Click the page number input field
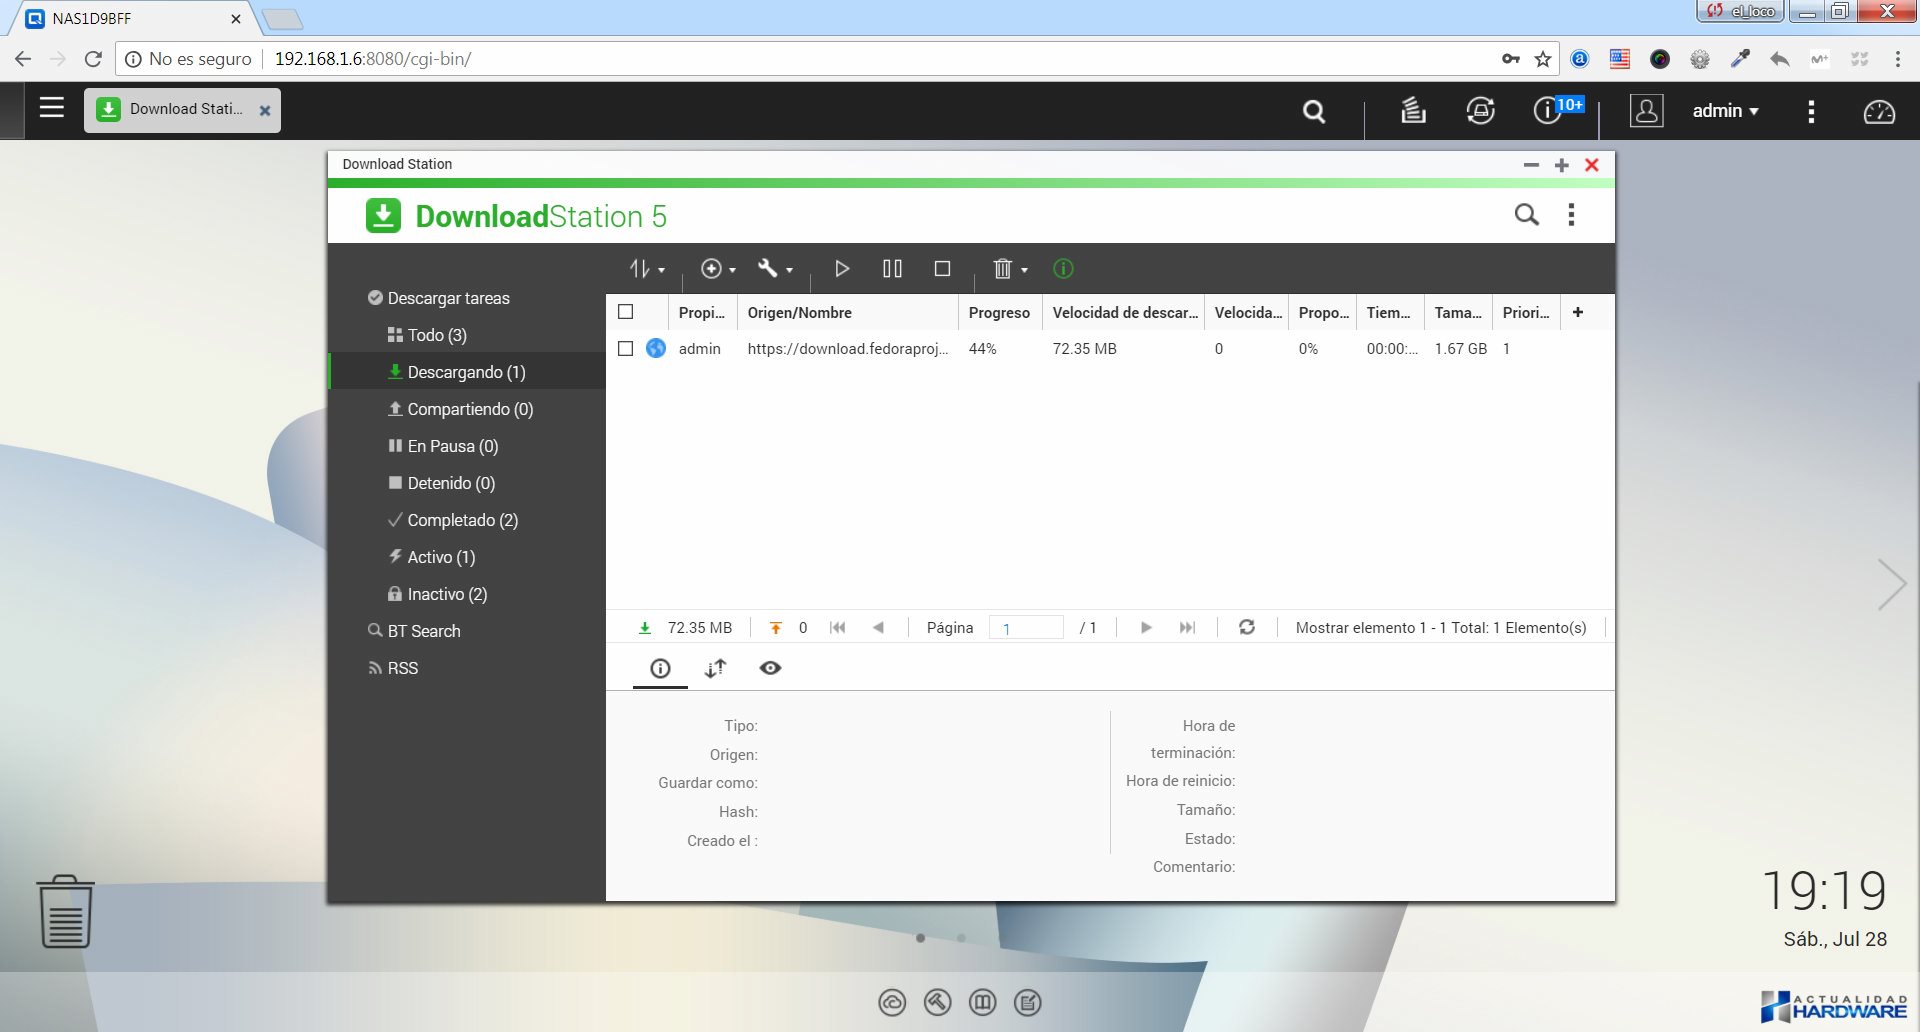 tap(1026, 628)
